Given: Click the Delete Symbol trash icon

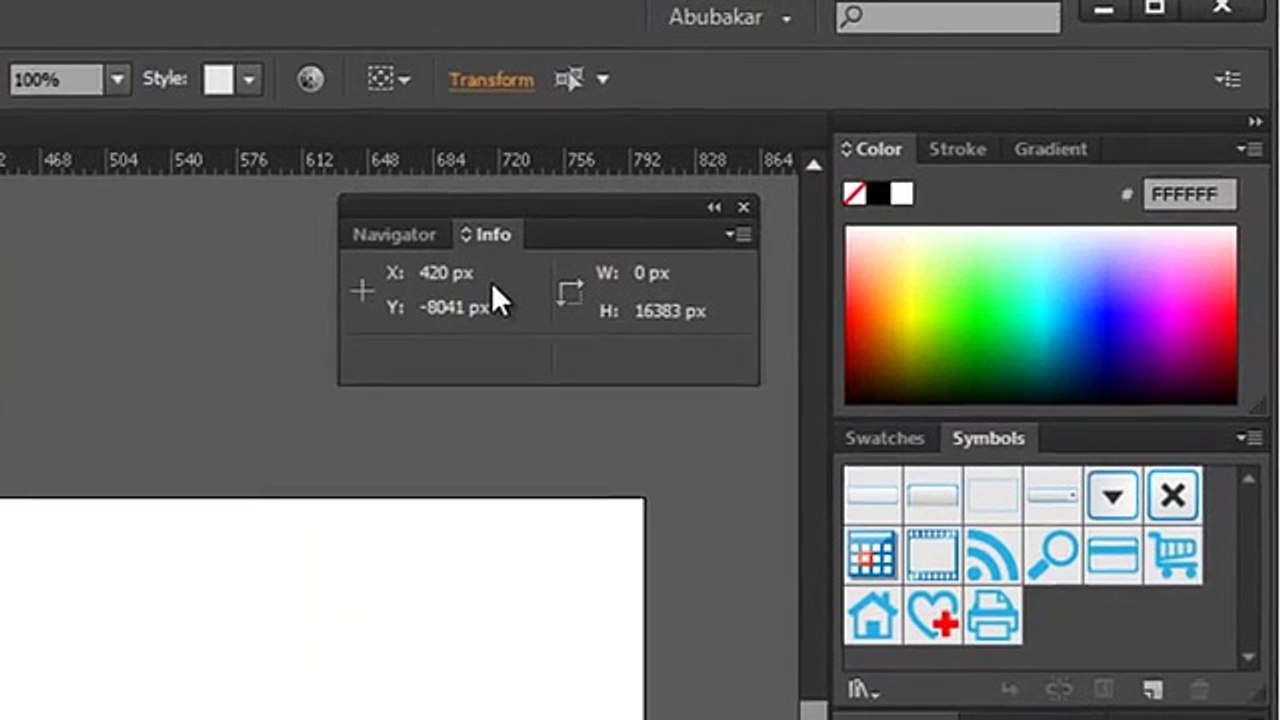Looking at the screenshot, I should tap(1200, 690).
